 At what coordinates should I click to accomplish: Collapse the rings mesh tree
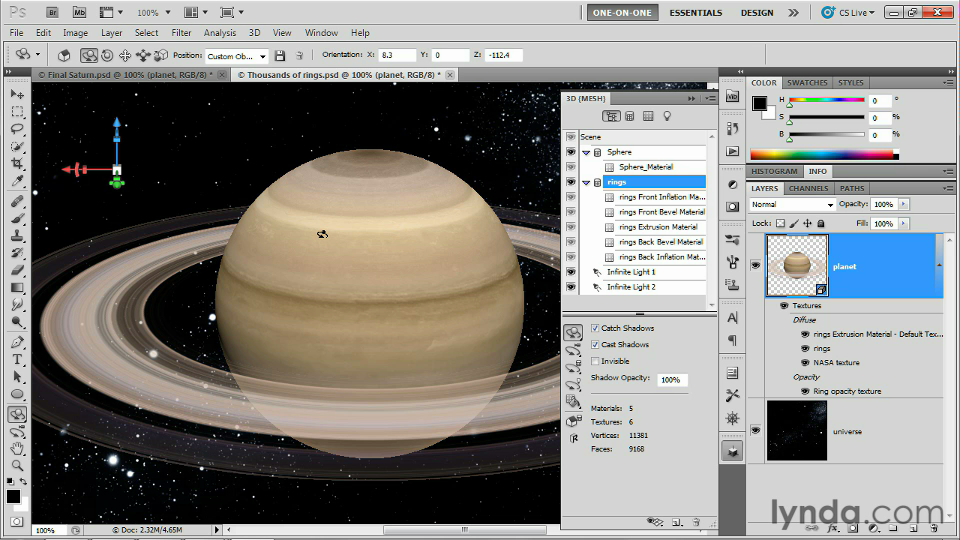tap(586, 182)
